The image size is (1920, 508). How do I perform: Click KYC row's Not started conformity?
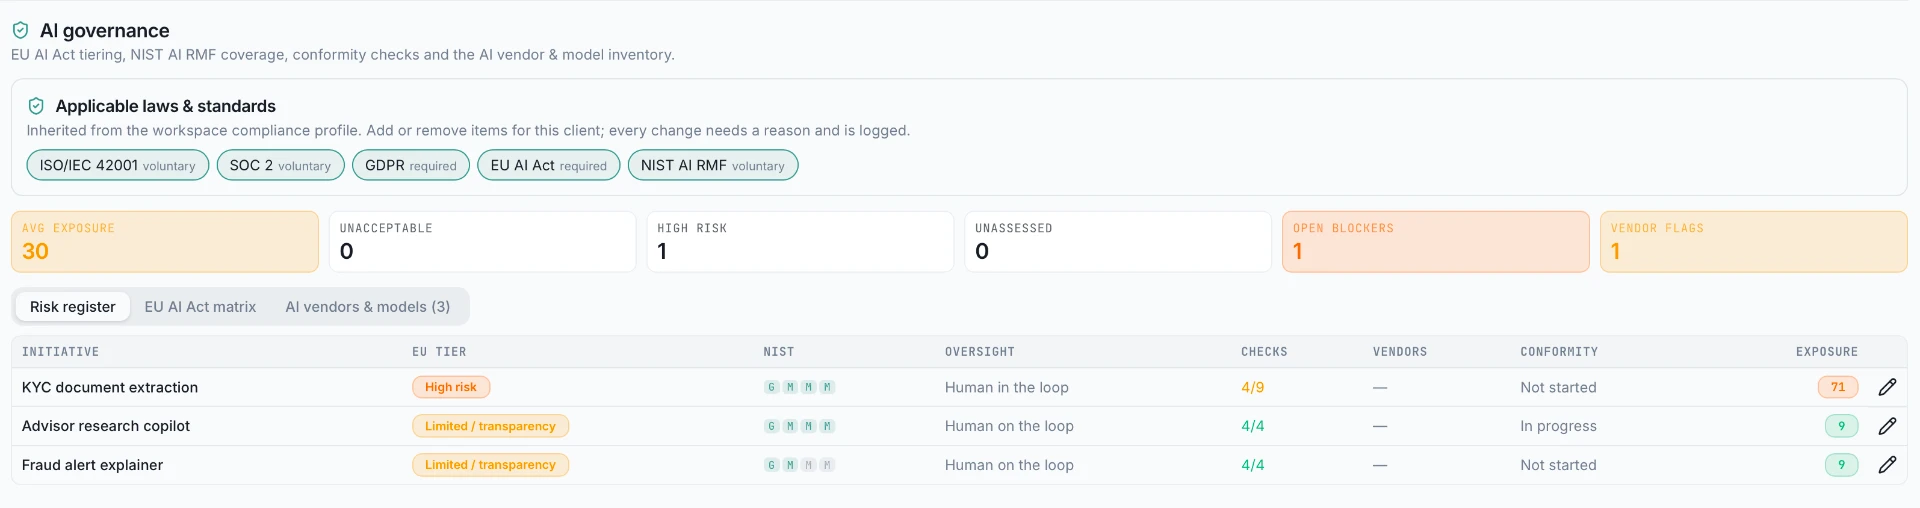click(x=1558, y=387)
